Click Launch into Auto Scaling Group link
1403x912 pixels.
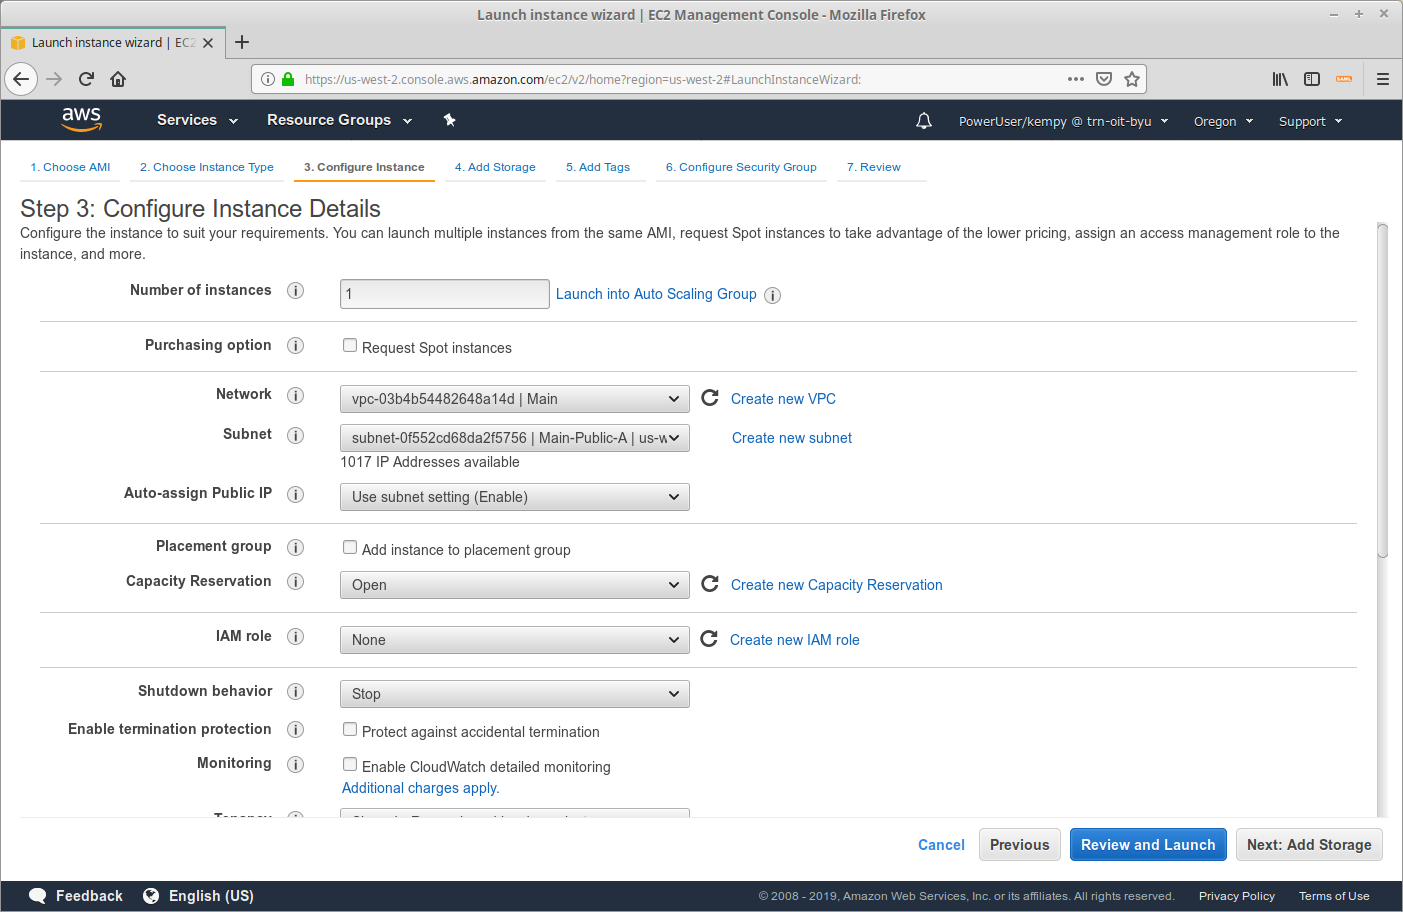656,294
